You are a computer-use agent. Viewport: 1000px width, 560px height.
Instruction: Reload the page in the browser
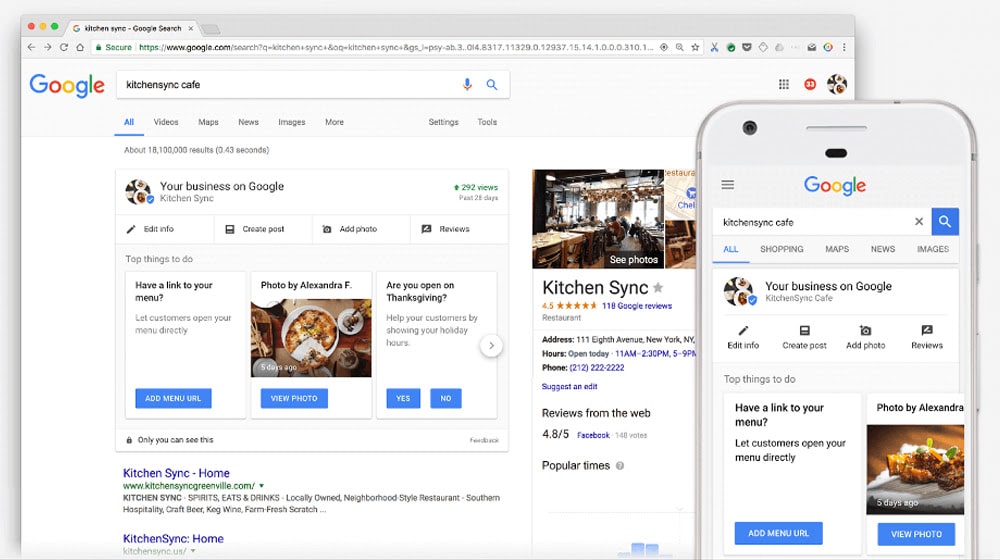pyautogui.click(x=64, y=47)
